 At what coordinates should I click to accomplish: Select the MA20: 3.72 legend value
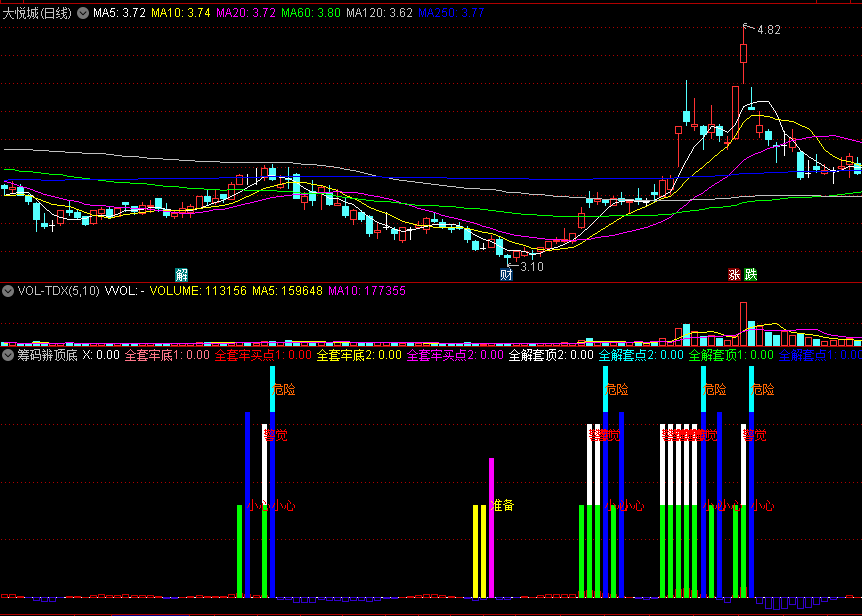click(x=246, y=13)
